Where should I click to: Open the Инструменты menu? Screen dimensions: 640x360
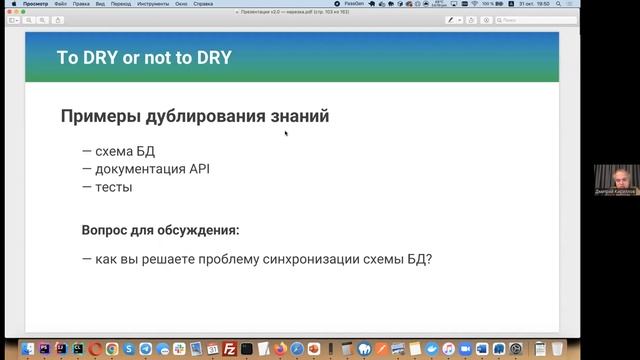[x=153, y=4]
